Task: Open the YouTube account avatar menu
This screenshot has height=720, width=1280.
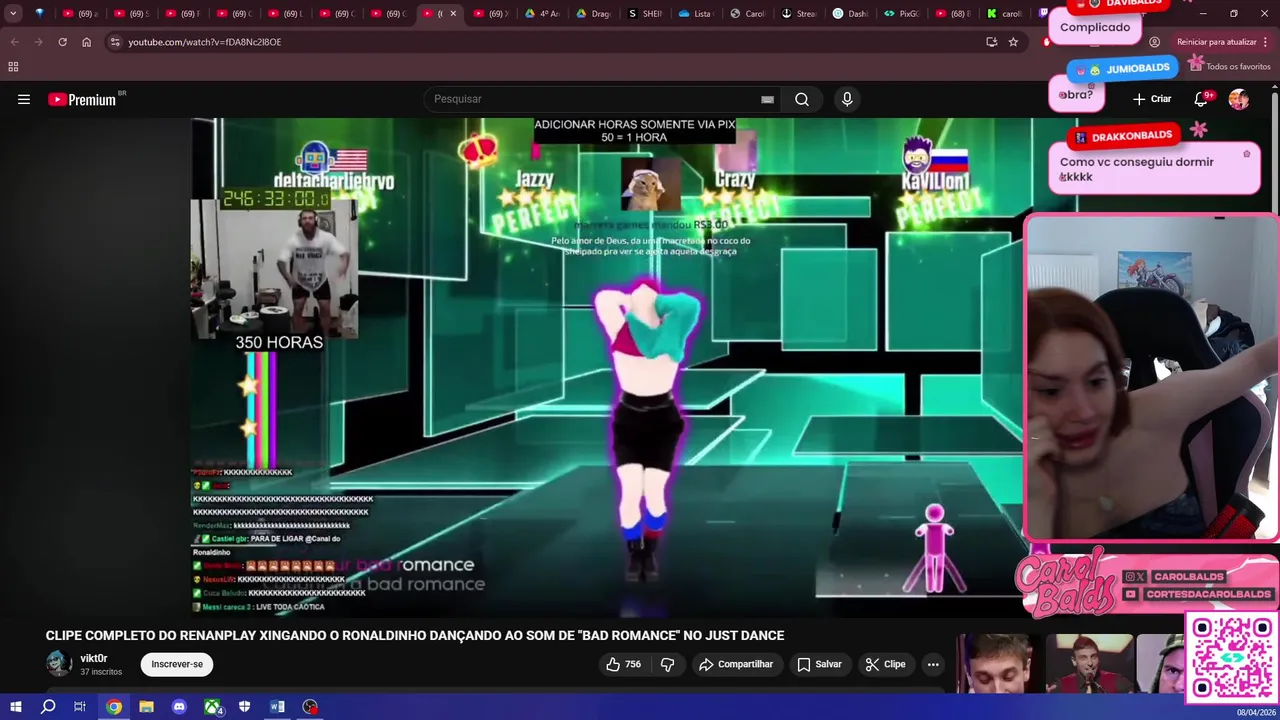Action: [x=1239, y=99]
